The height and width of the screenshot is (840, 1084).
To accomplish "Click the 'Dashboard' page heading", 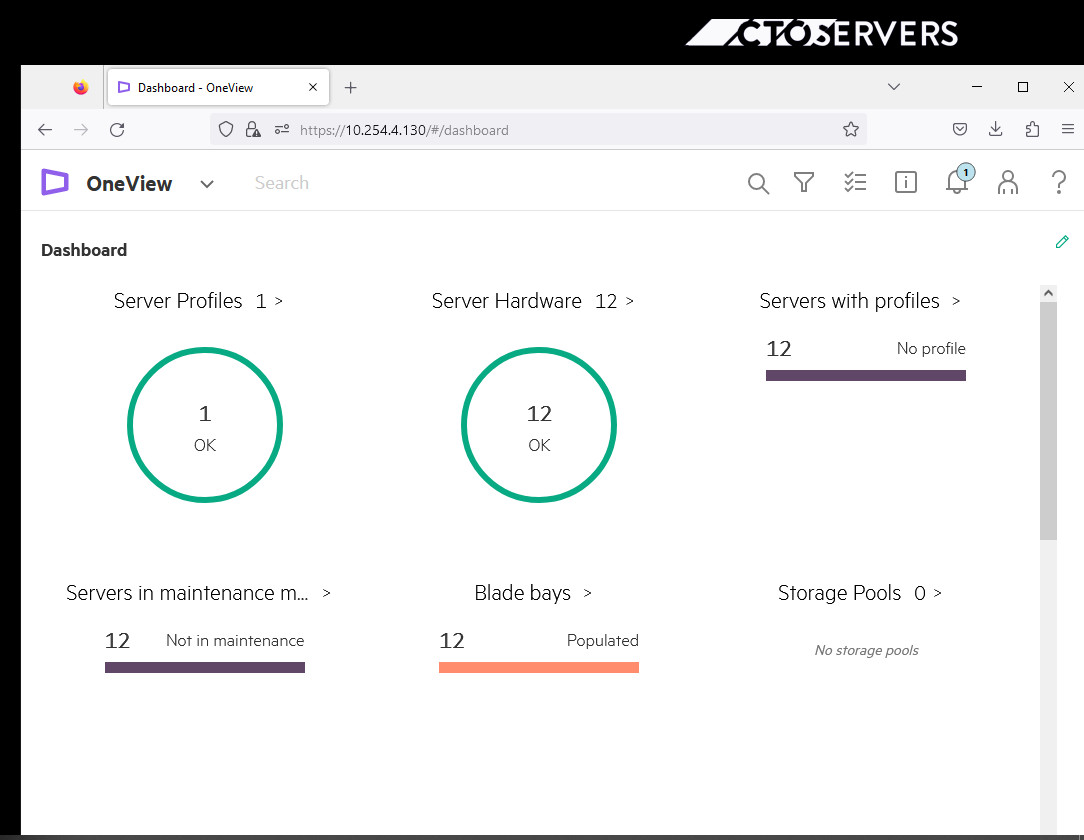I will click(x=84, y=250).
